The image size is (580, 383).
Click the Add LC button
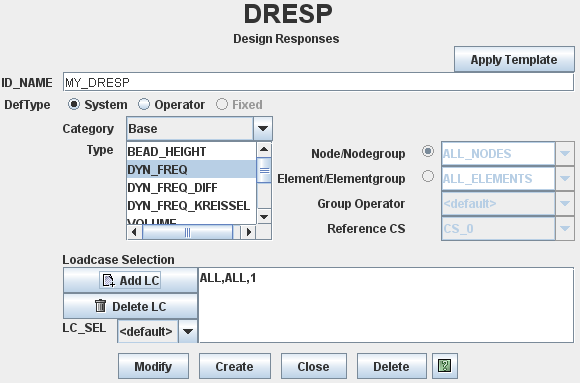[130, 280]
